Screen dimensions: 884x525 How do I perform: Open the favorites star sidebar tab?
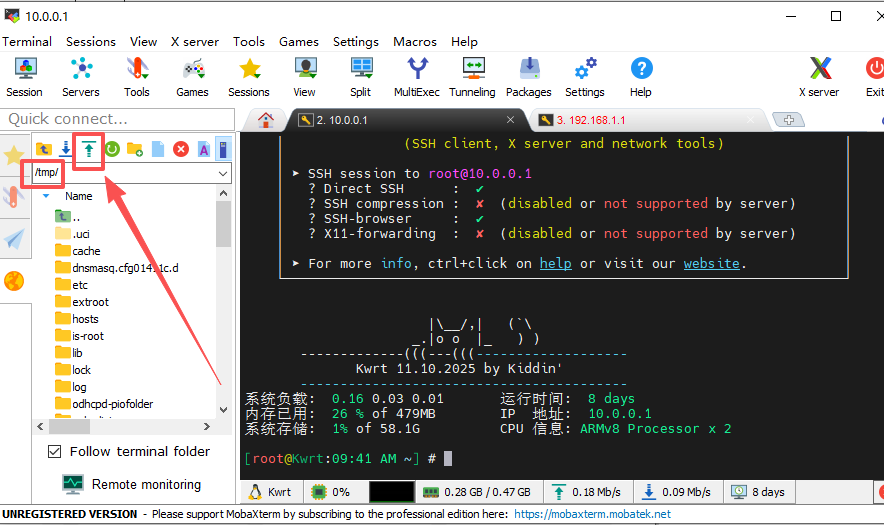(14, 155)
